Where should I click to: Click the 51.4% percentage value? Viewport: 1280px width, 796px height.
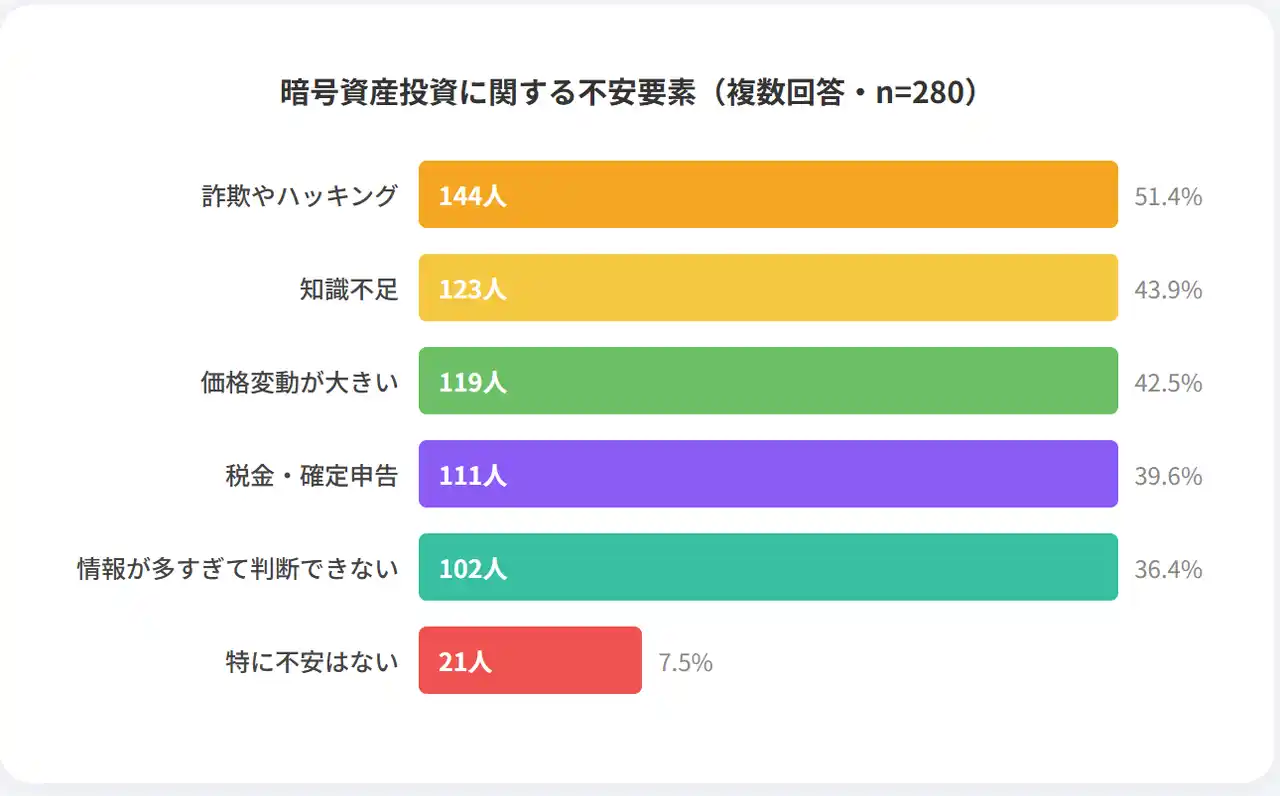tap(1168, 197)
